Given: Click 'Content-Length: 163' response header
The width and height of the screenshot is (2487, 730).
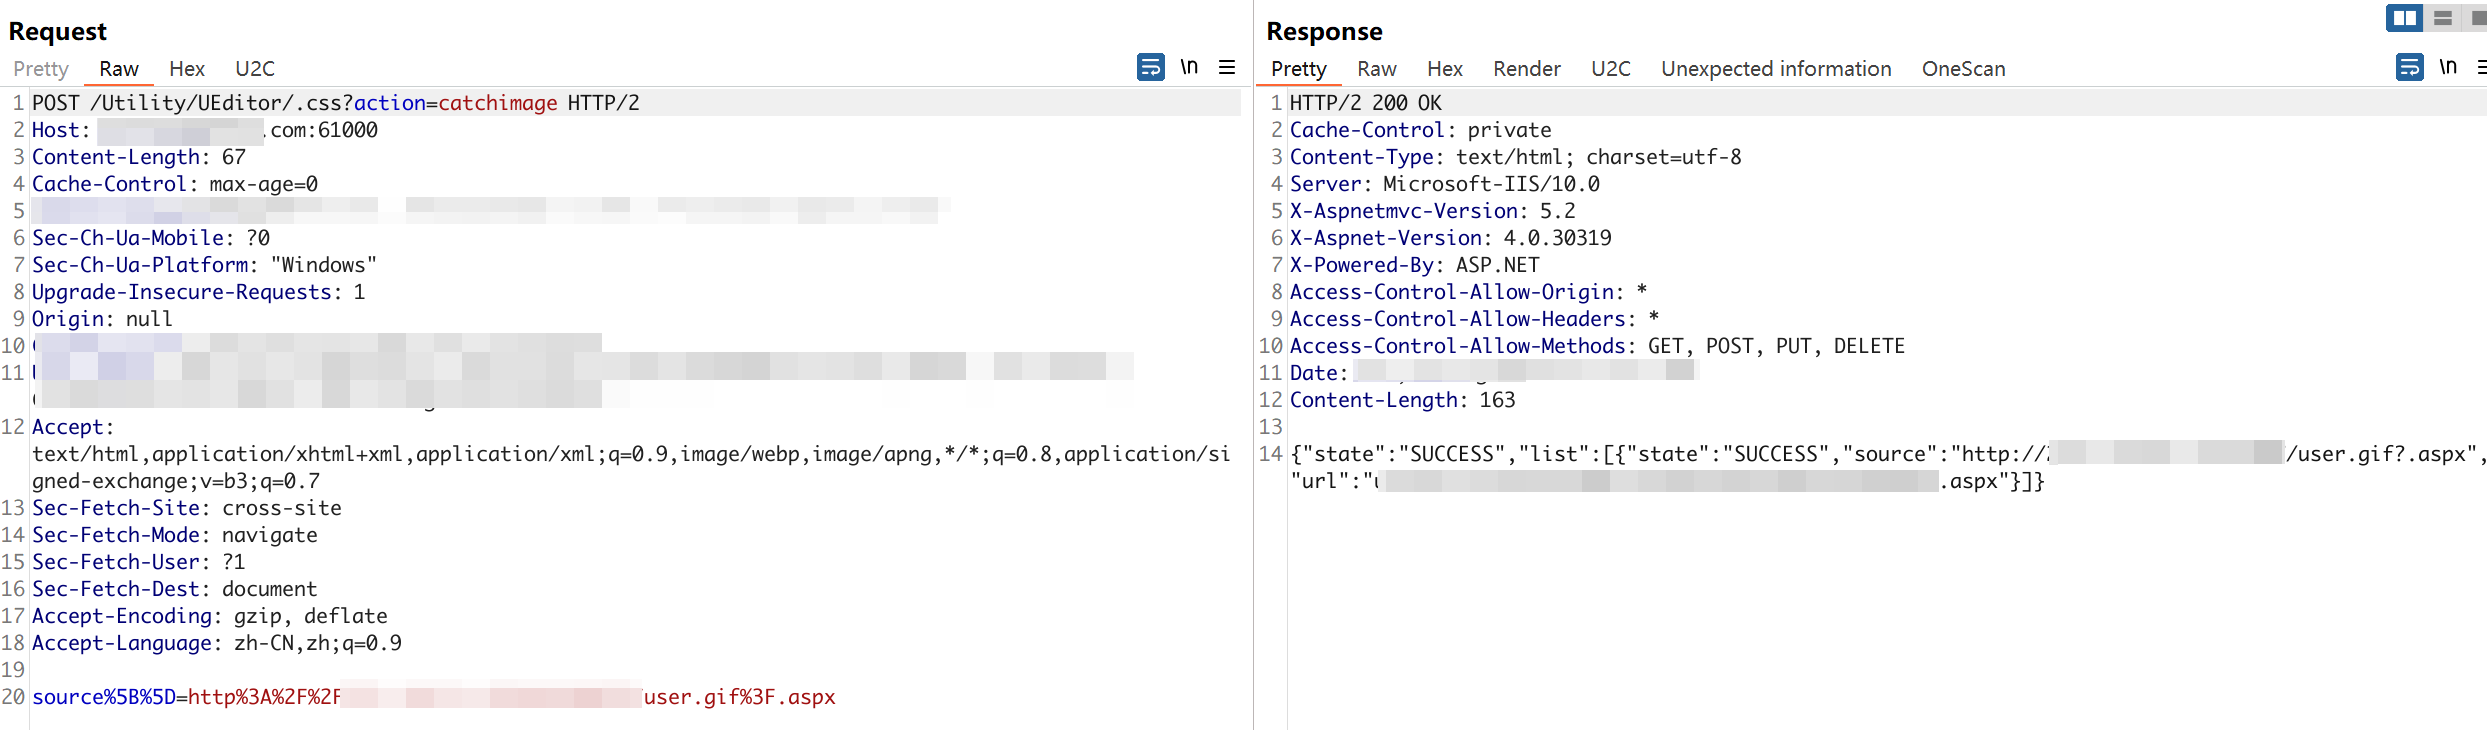Looking at the screenshot, I should coord(1403,400).
